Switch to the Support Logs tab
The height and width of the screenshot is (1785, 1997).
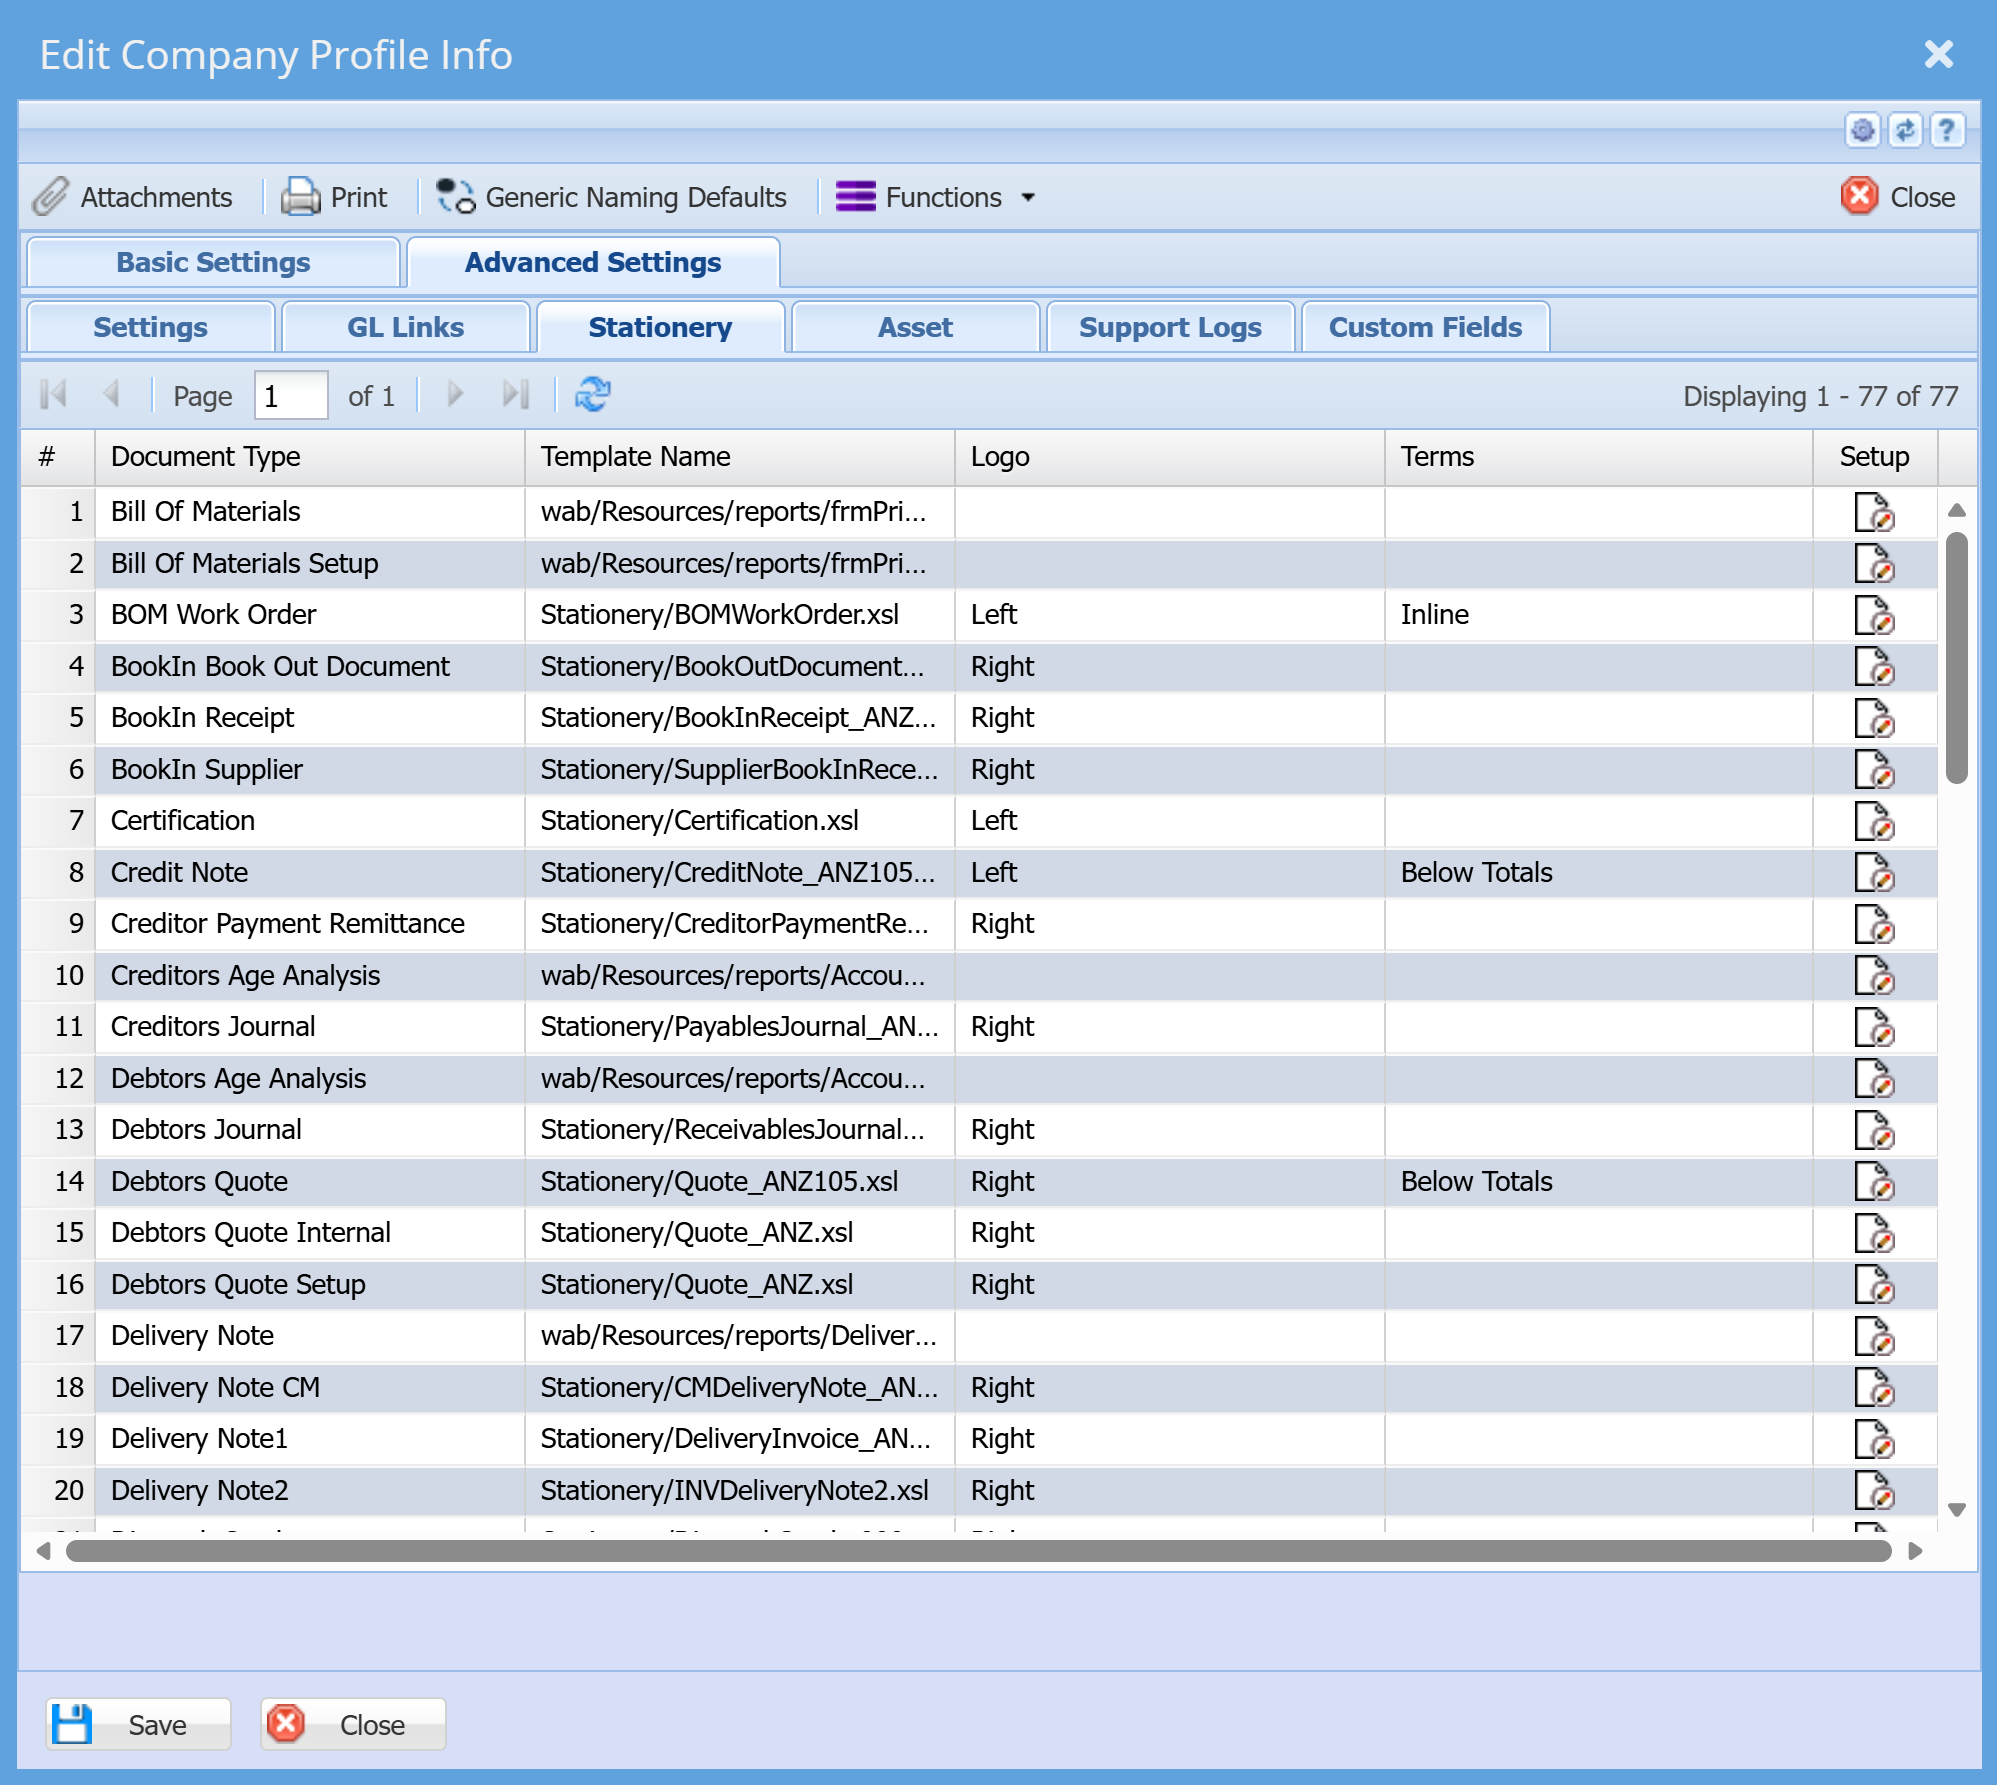[1169, 328]
